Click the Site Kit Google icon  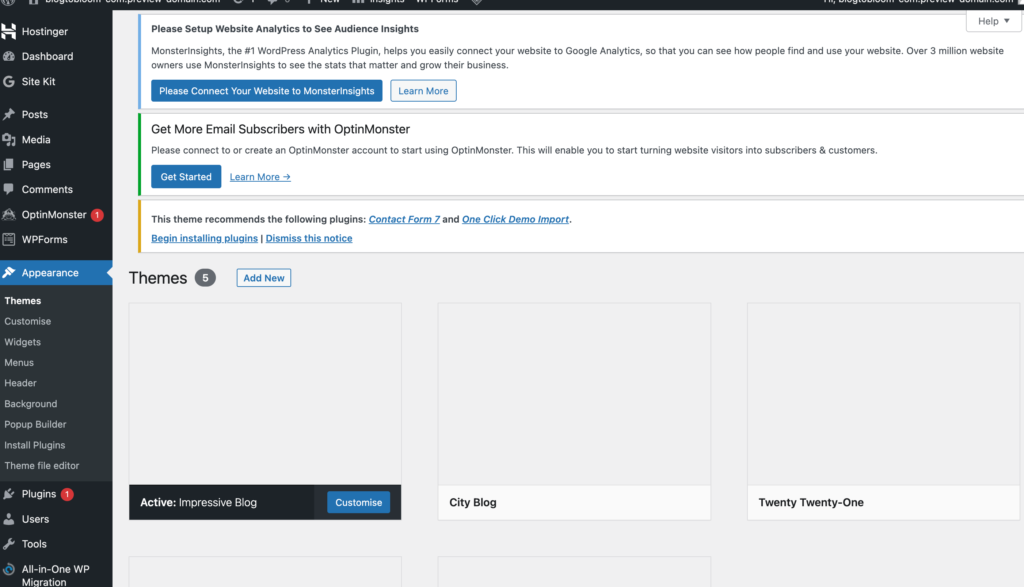8,82
